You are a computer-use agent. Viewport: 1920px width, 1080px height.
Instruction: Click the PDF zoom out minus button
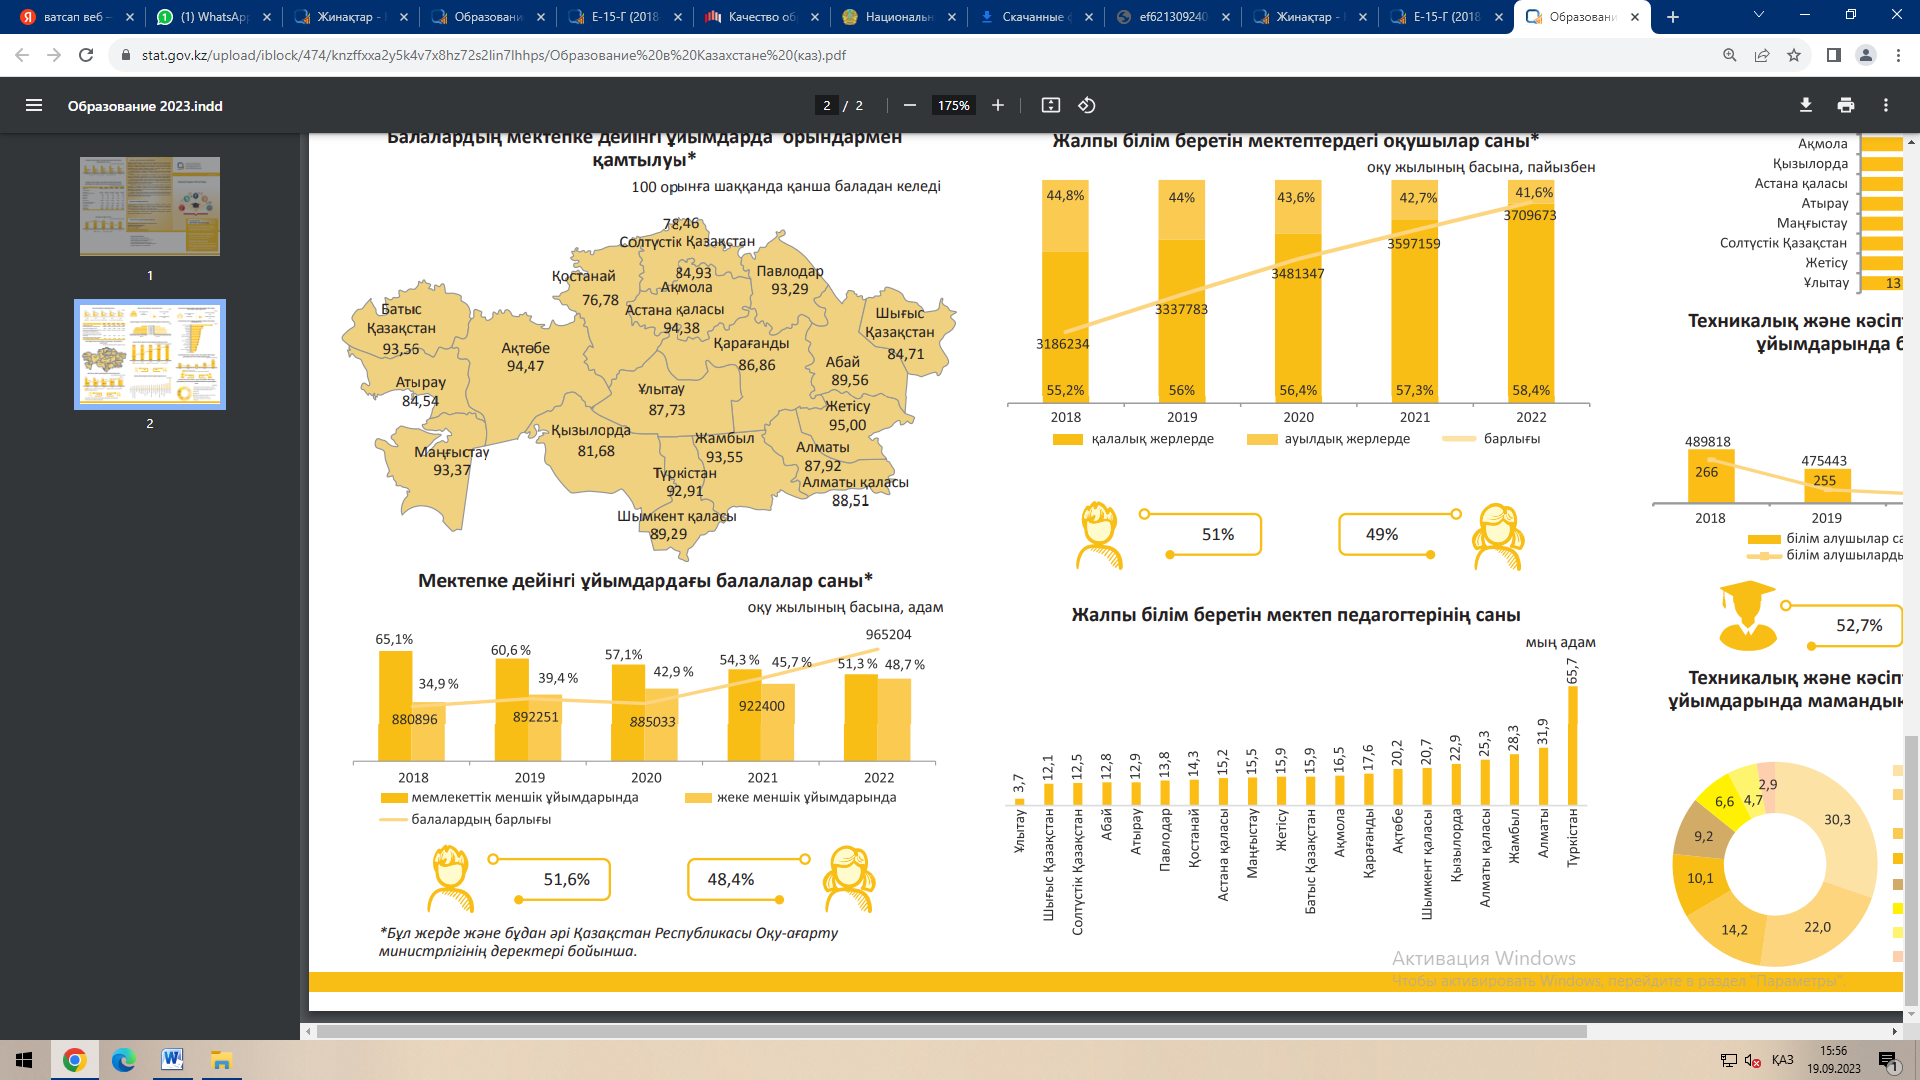[909, 105]
